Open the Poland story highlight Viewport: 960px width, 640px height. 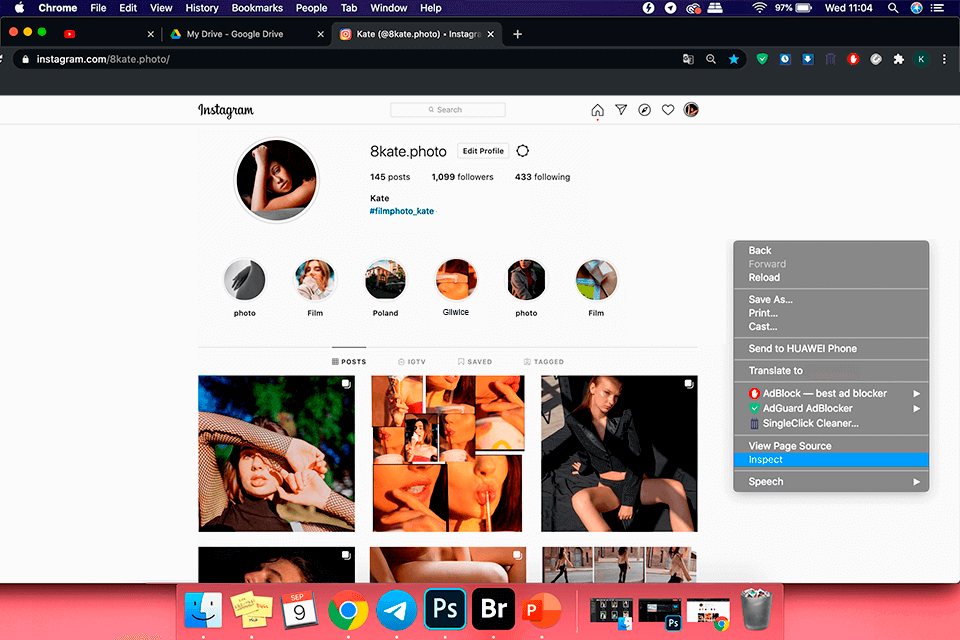(x=385, y=281)
